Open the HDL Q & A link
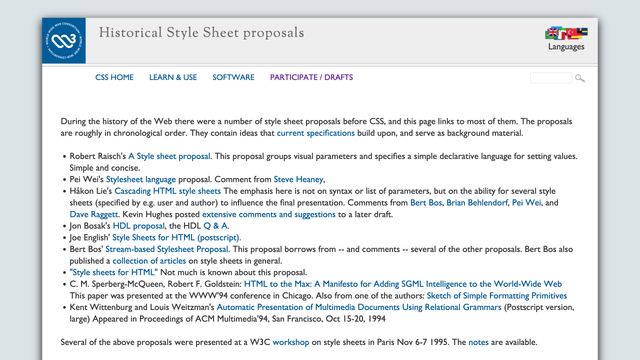The width and height of the screenshot is (640, 360). (216, 226)
